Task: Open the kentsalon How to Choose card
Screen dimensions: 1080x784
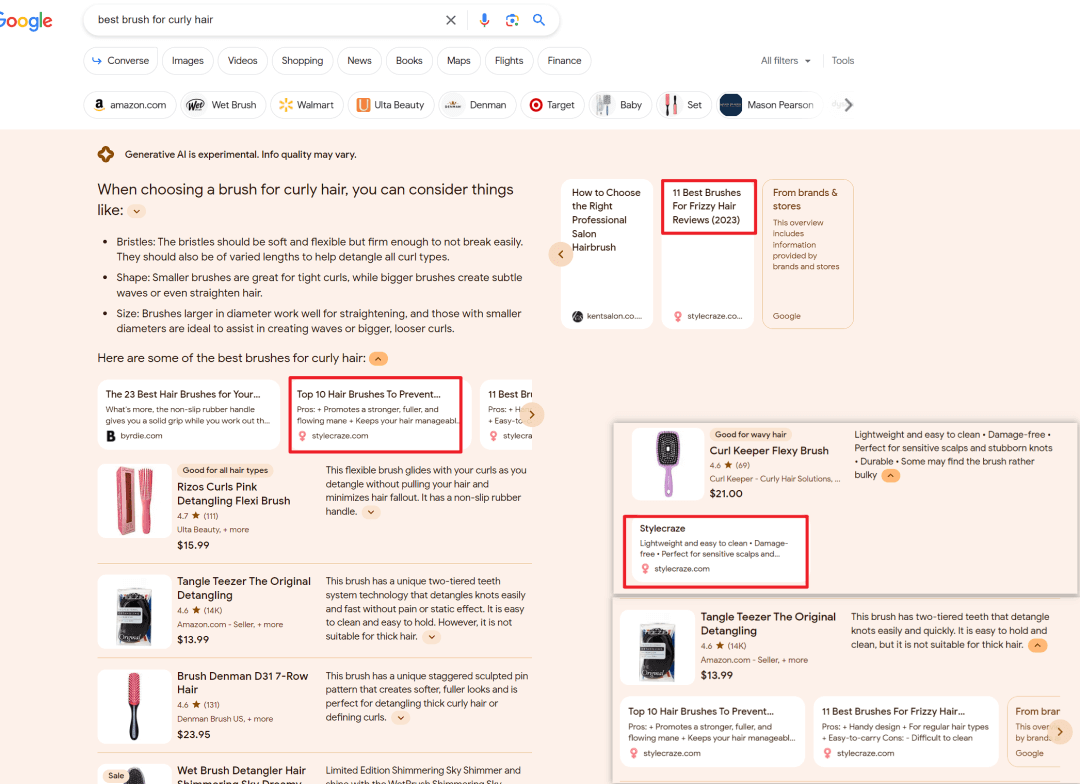Action: click(607, 254)
